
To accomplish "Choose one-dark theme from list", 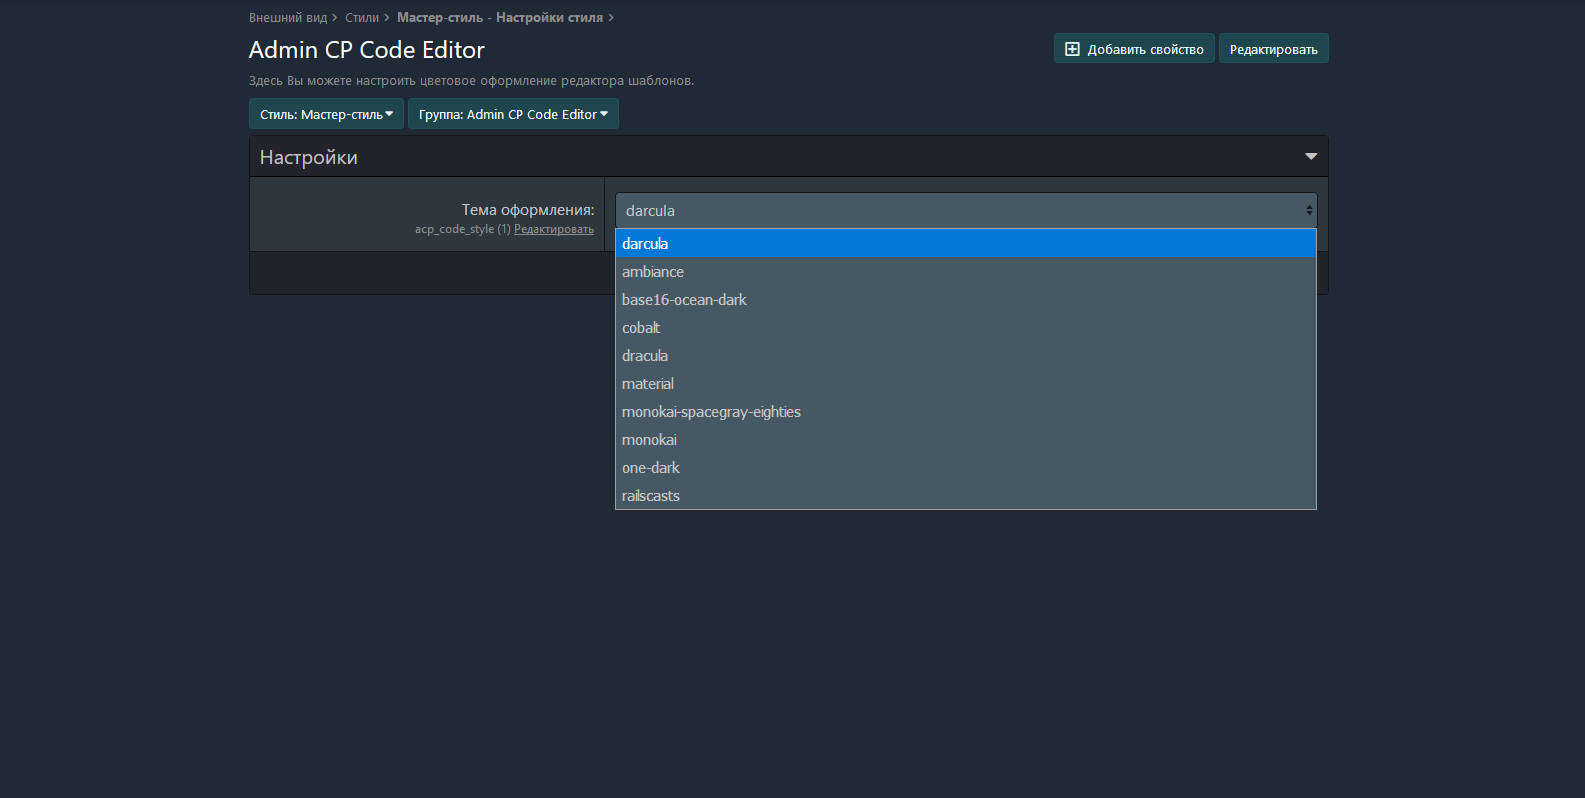I will [x=651, y=468].
